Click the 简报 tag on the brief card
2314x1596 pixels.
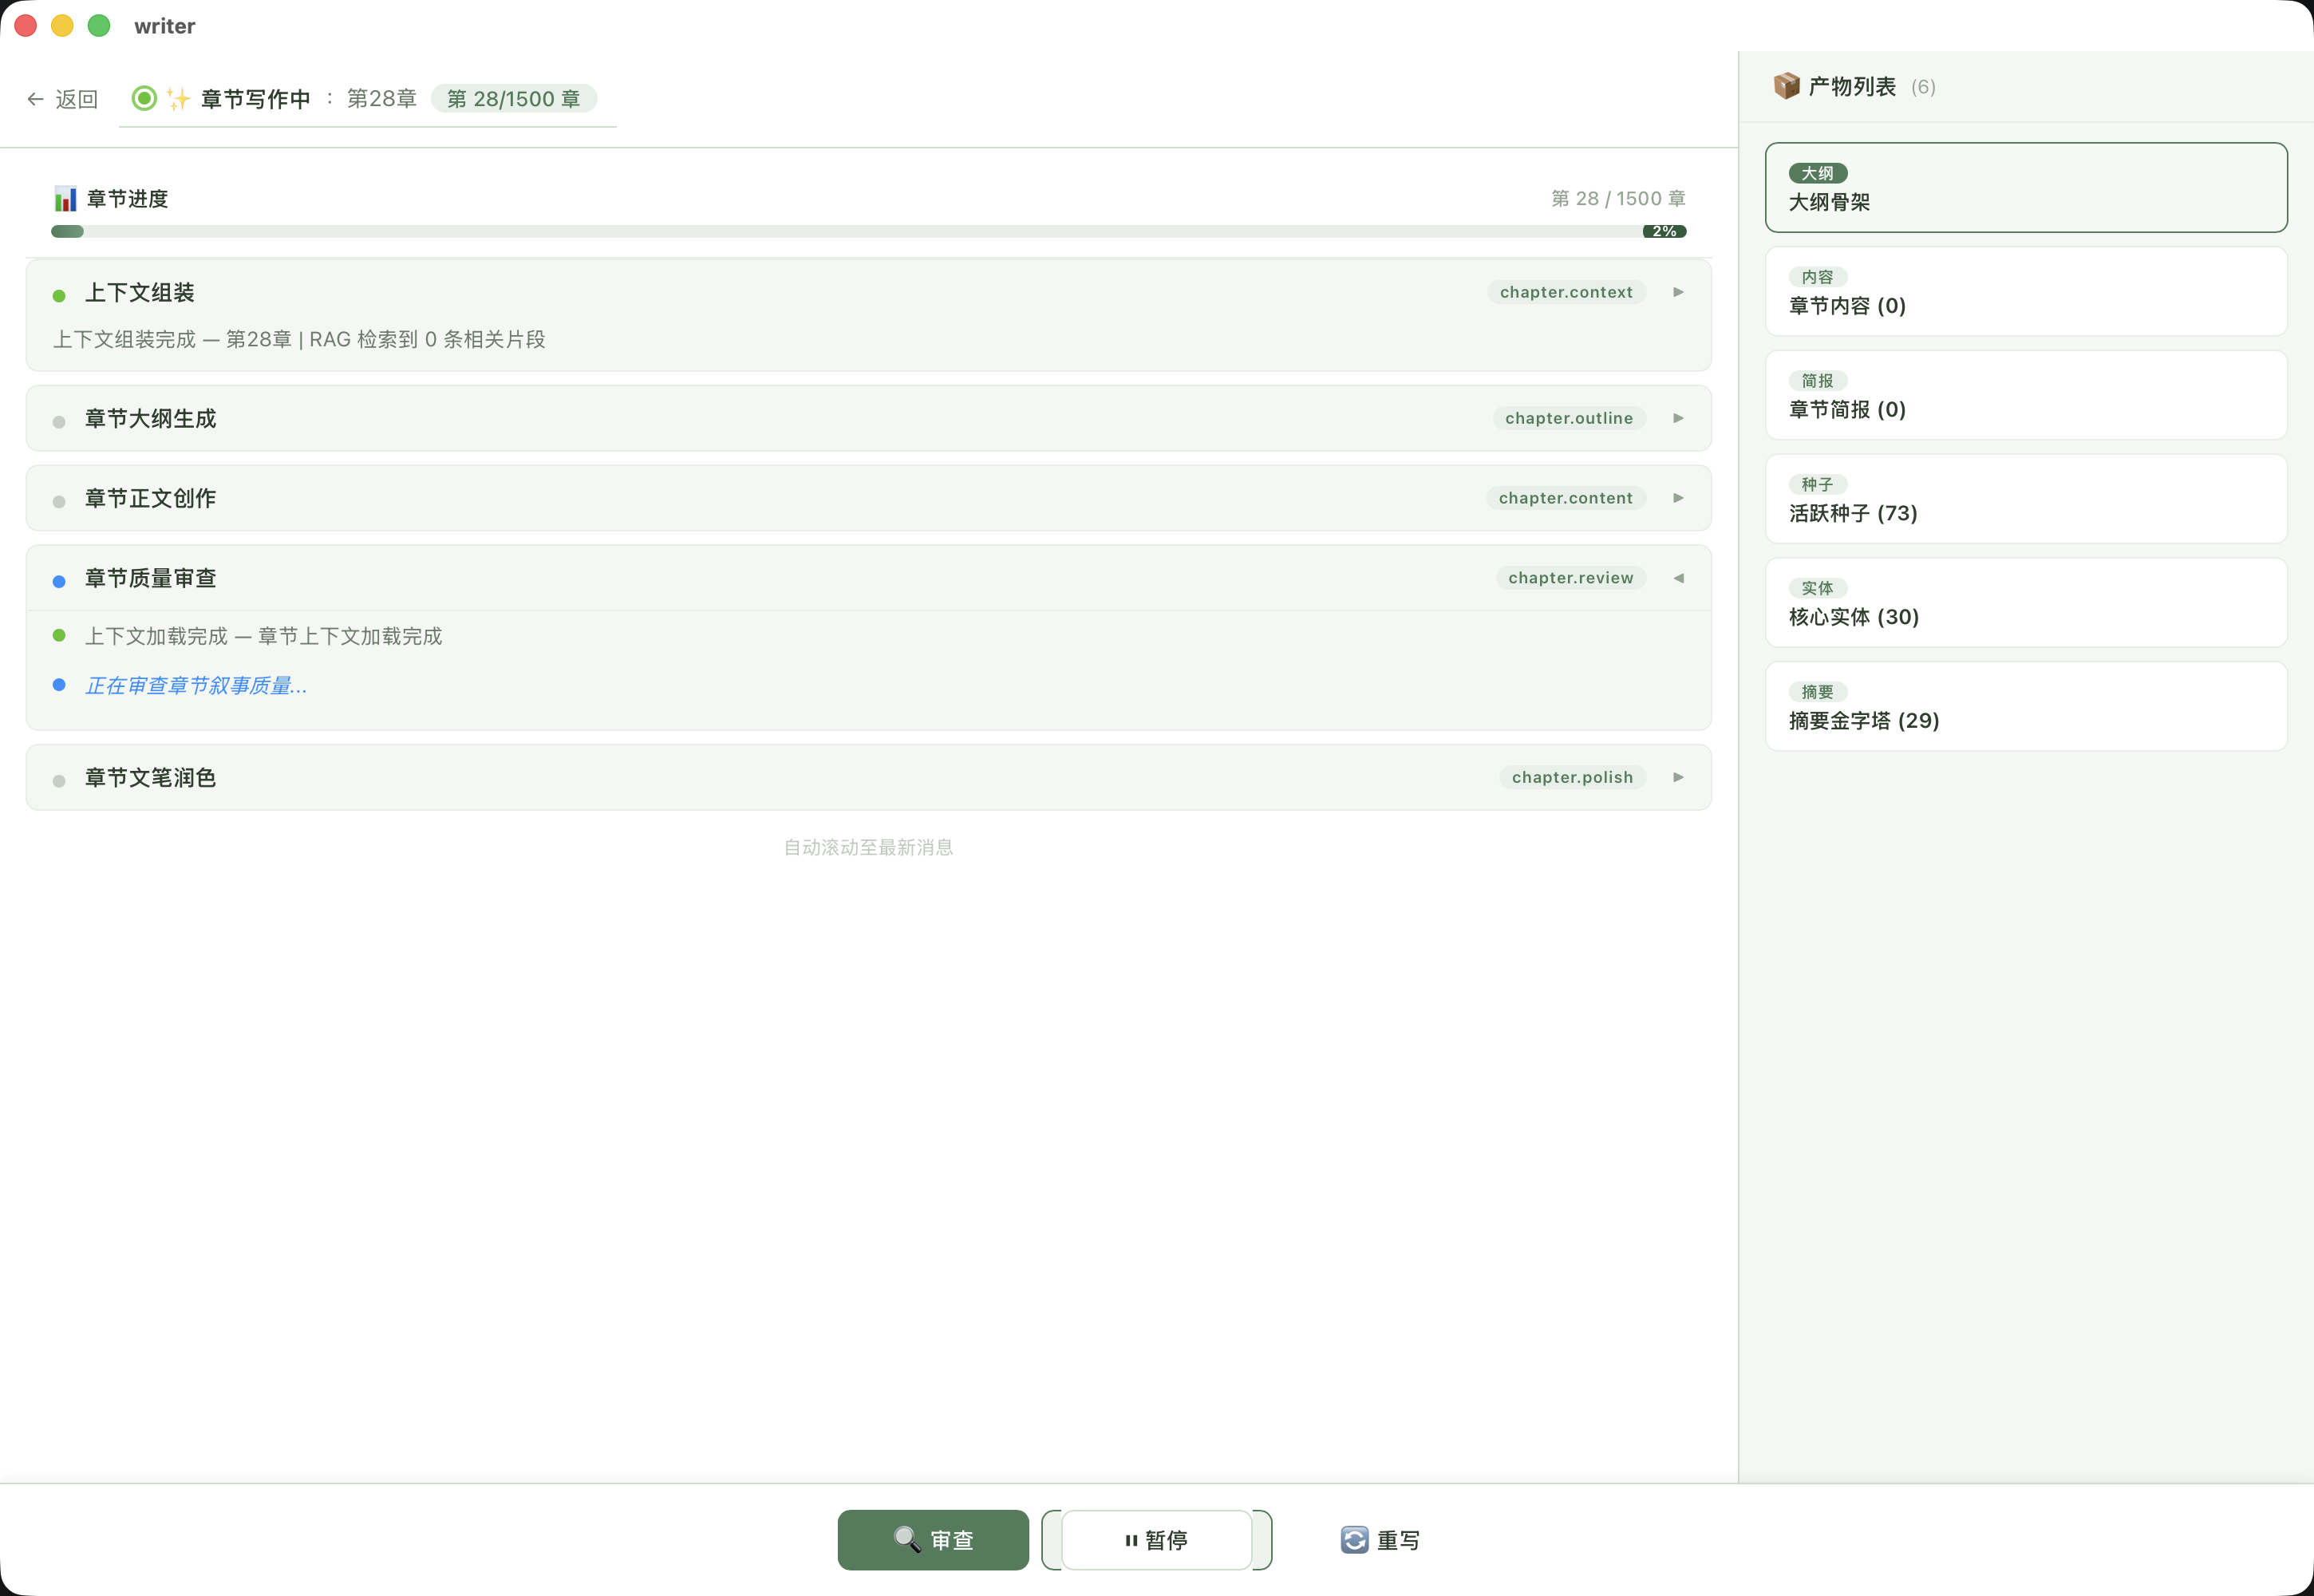click(1817, 381)
